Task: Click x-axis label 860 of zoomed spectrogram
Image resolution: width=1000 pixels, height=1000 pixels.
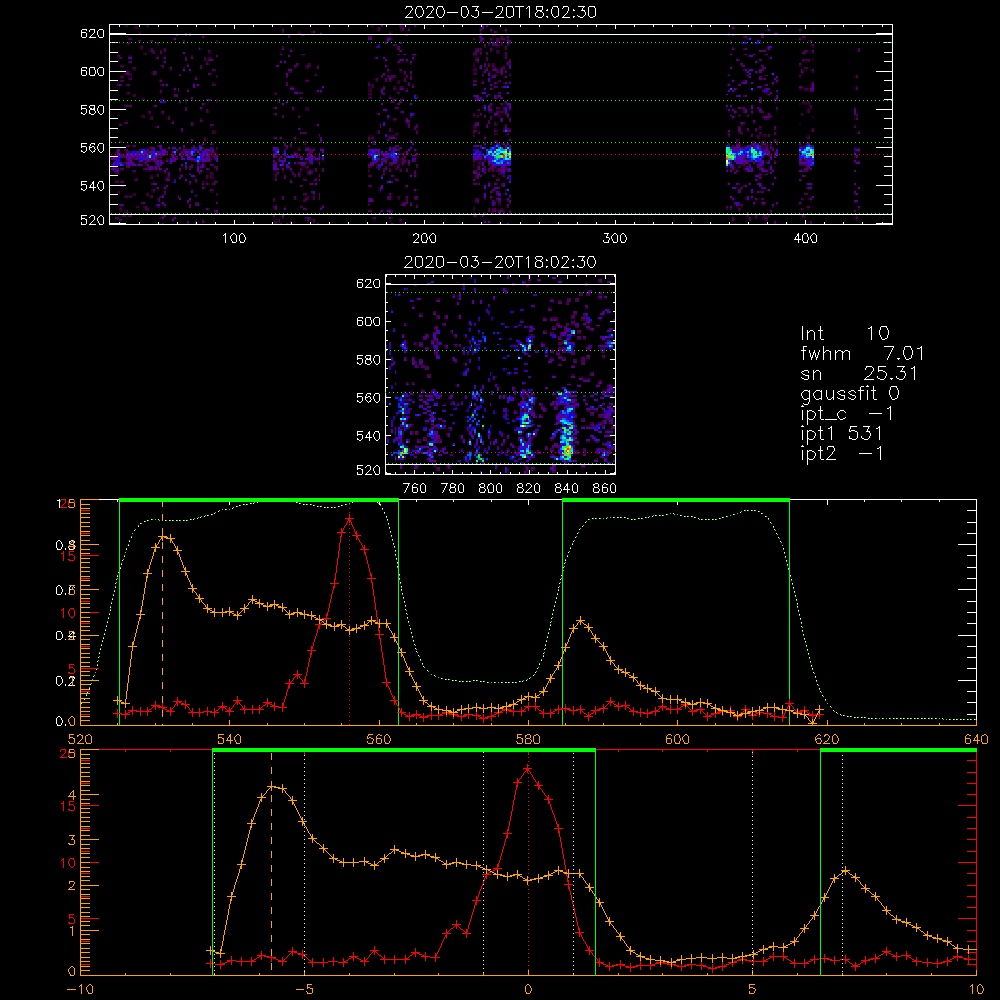Action: [x=605, y=489]
